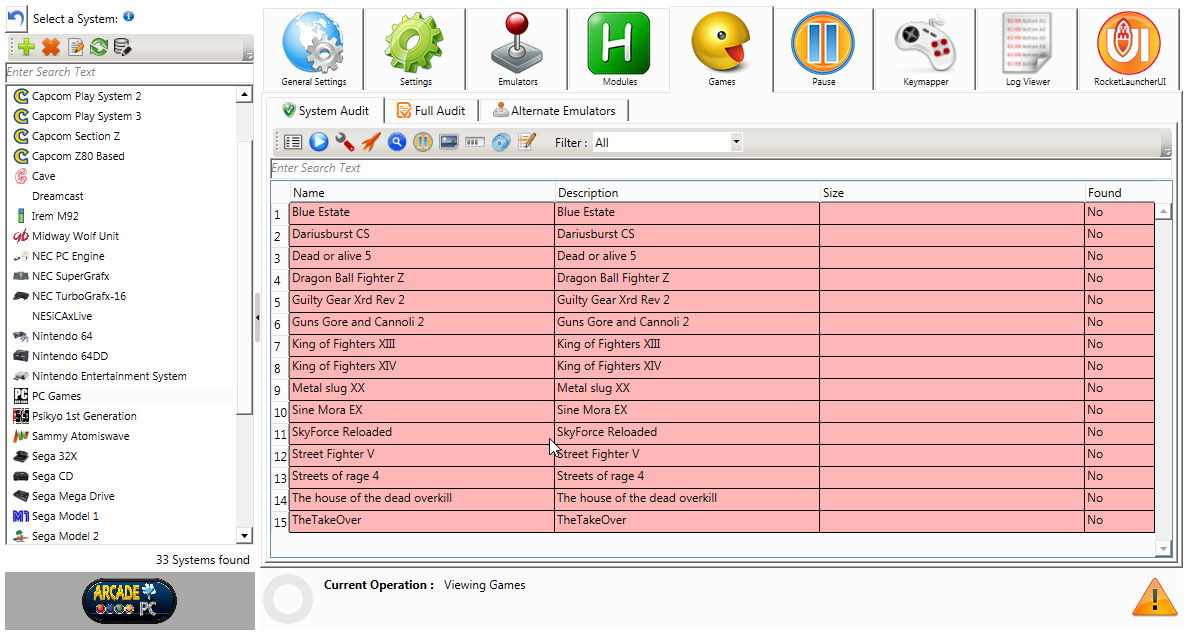Click the green plus add system icon

(27, 47)
